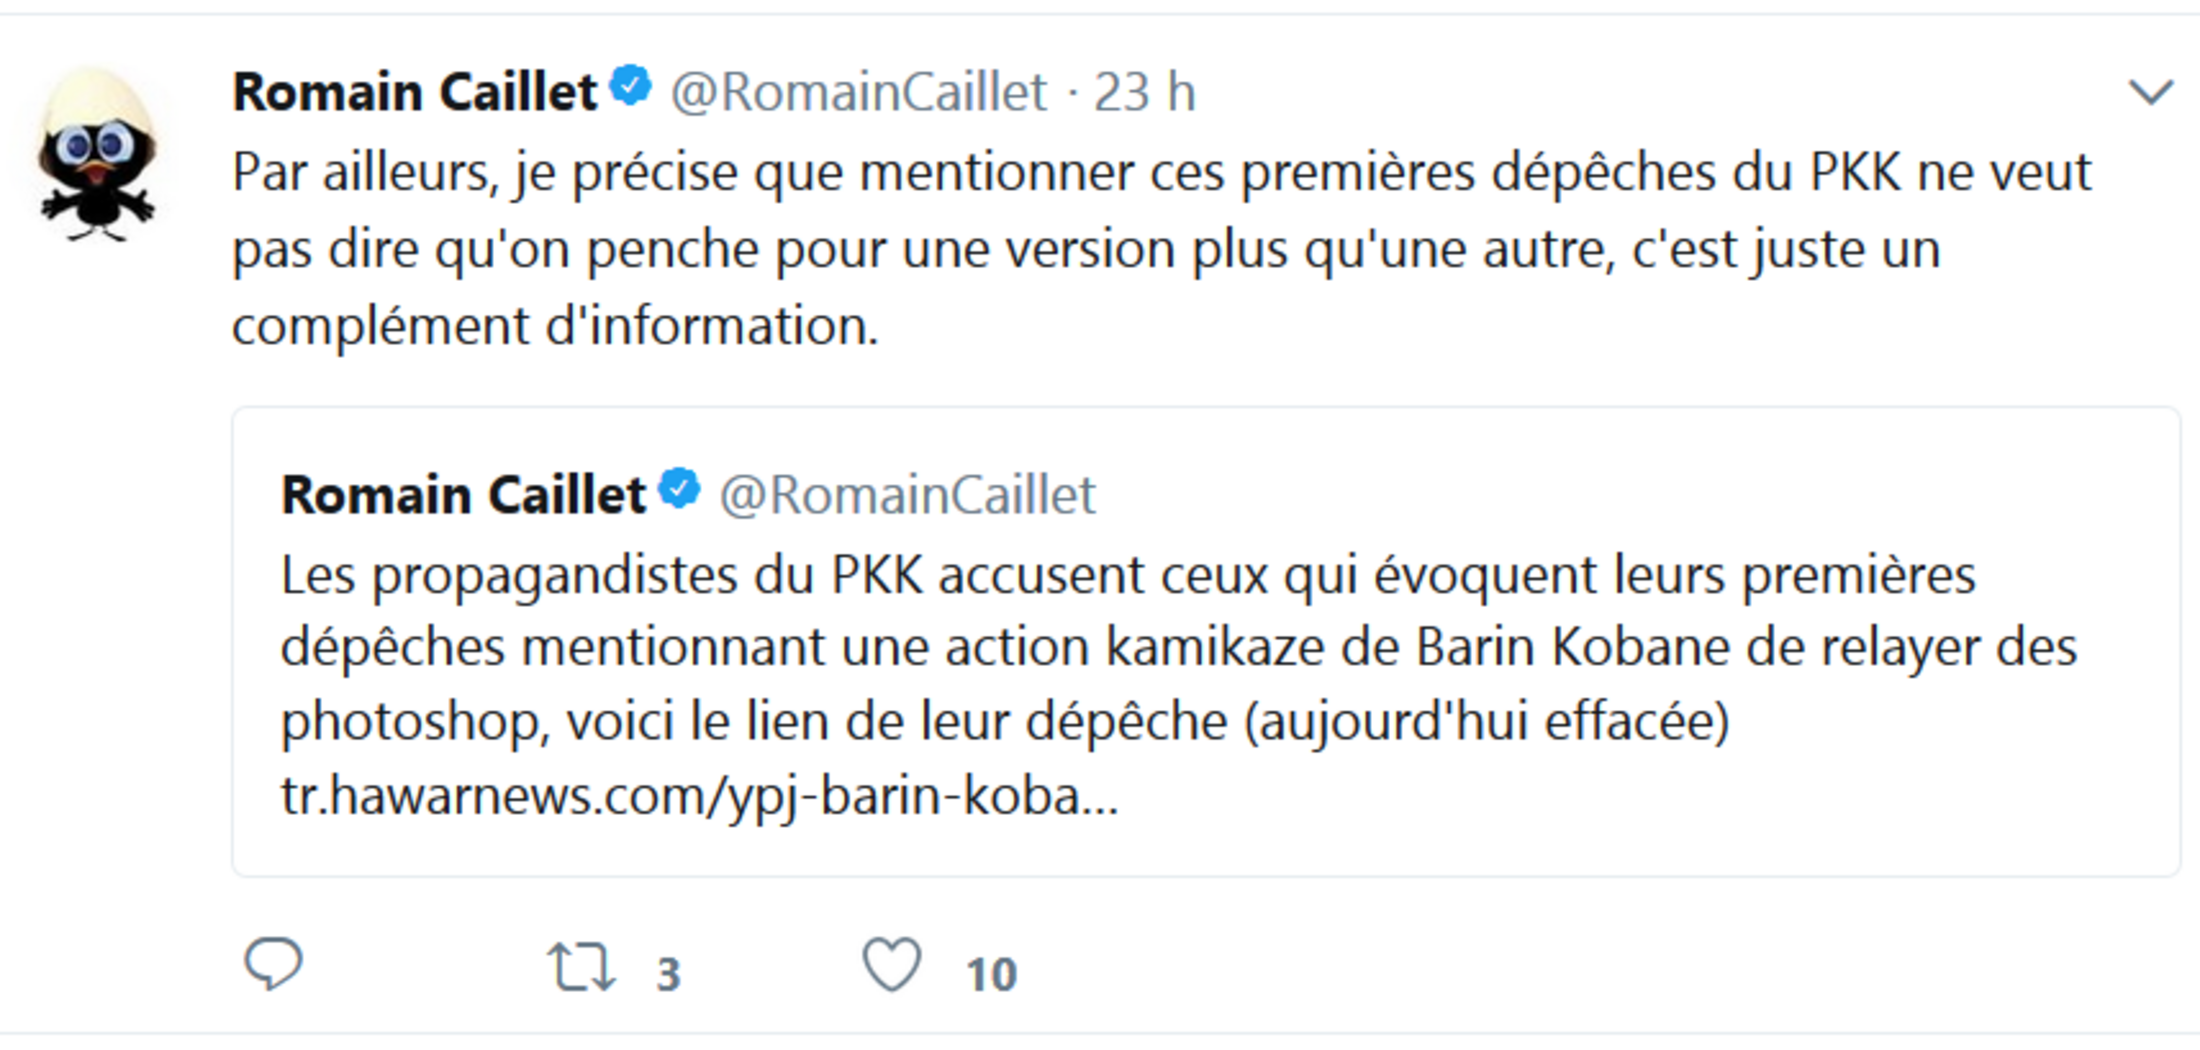Click the like count of 10
Screen dimensions: 2200x1050
pyautogui.click(x=991, y=974)
